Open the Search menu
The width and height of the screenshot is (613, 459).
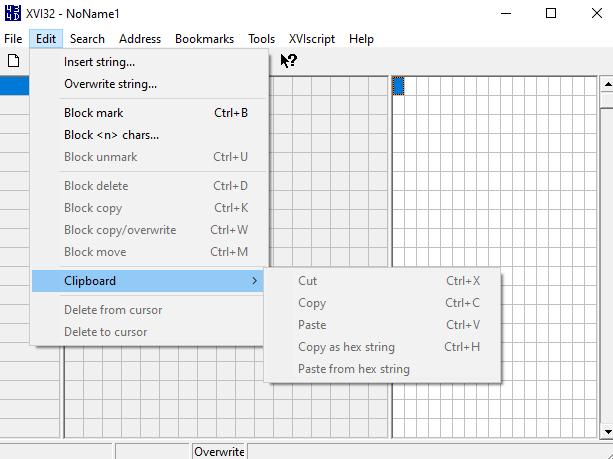pos(87,39)
